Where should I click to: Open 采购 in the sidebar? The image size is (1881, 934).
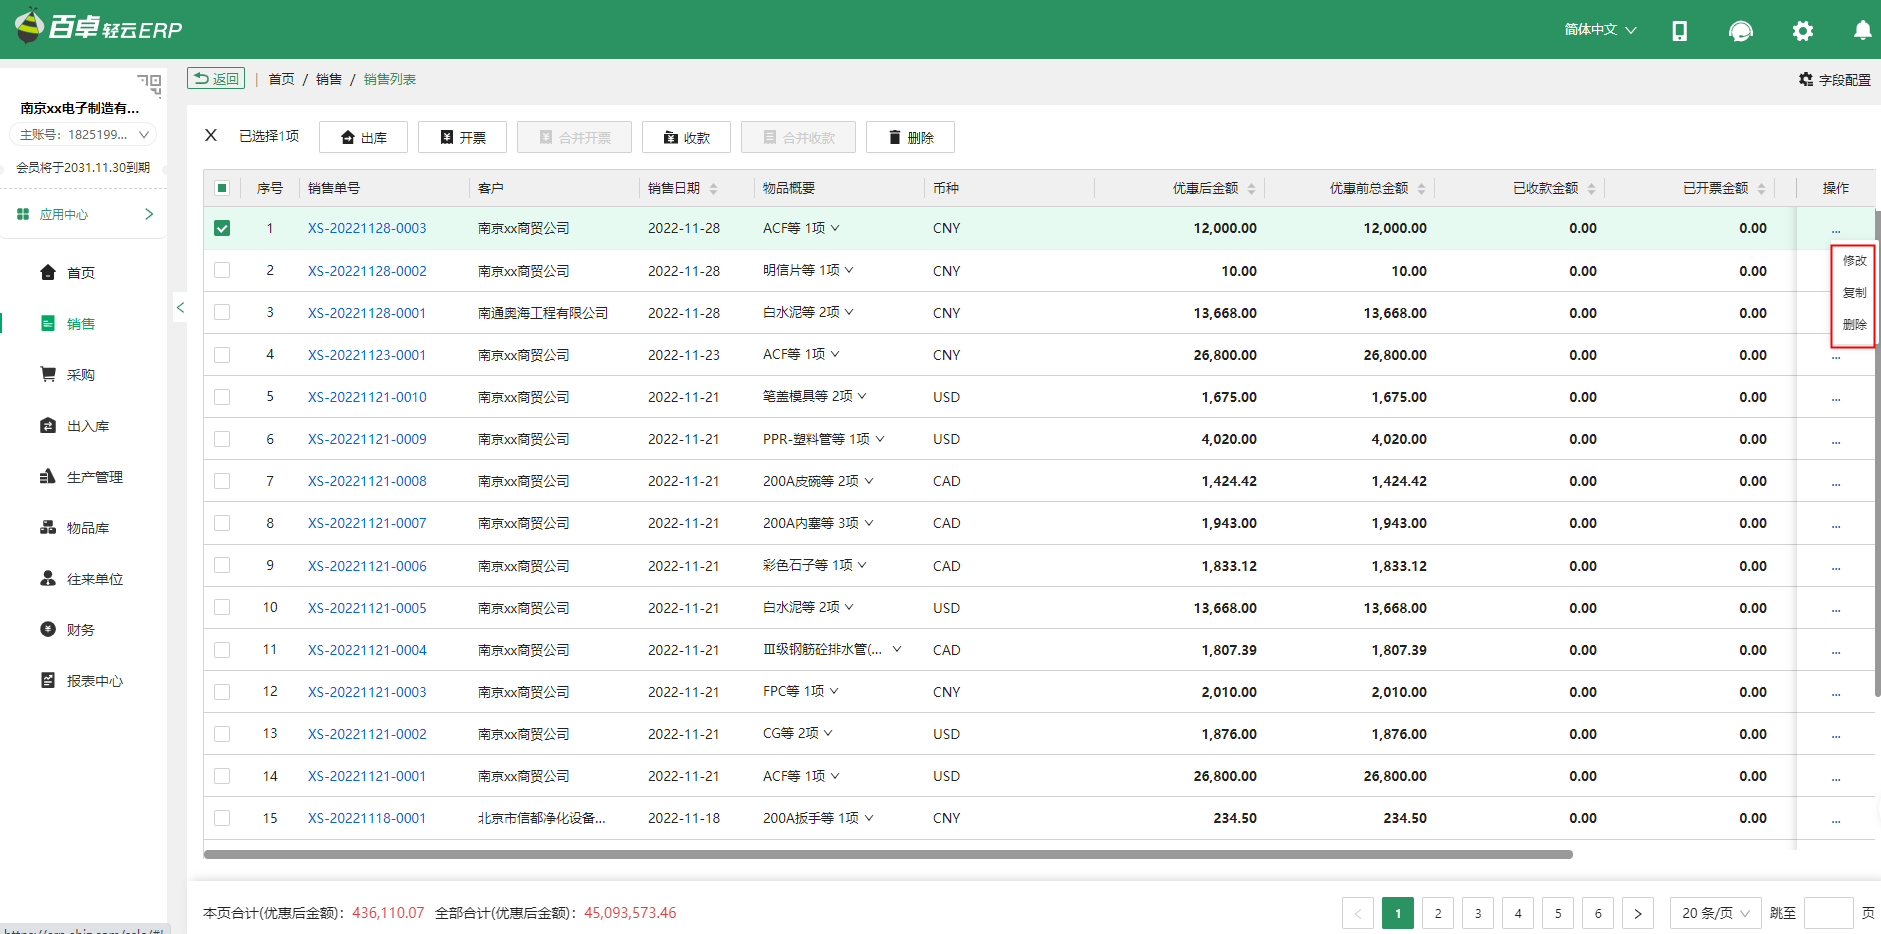[x=68, y=375]
